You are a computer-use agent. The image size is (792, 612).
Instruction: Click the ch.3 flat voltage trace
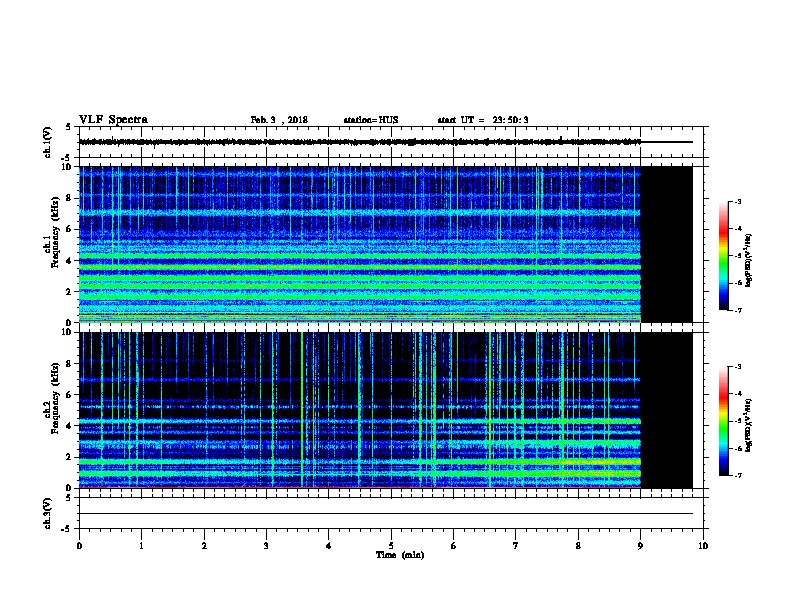pyautogui.click(x=386, y=514)
